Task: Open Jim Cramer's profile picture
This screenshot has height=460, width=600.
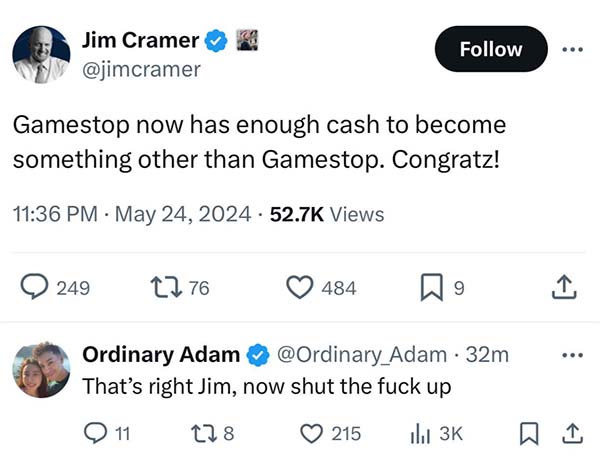Action: point(41,54)
